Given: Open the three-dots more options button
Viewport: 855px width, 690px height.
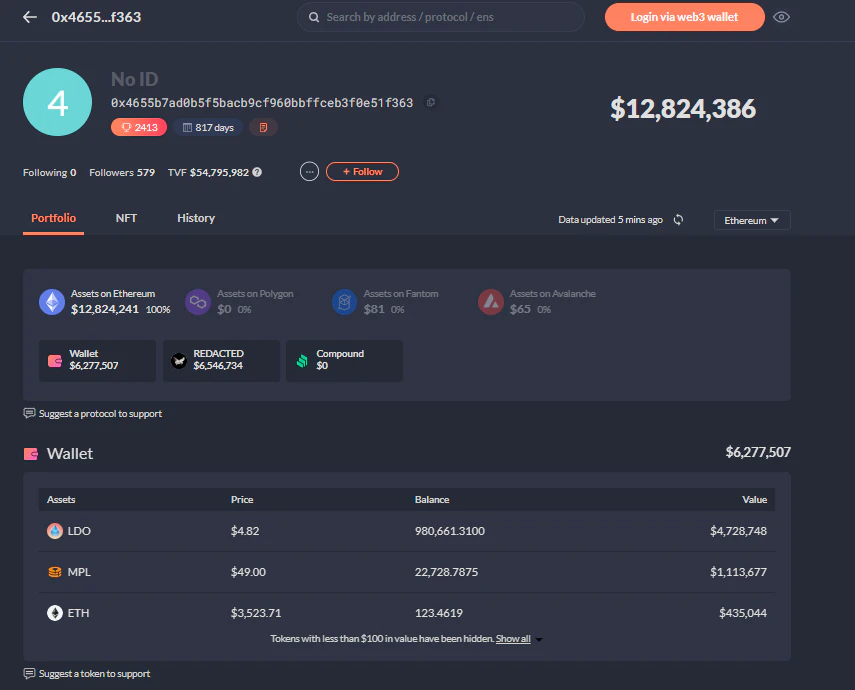Looking at the screenshot, I should click(310, 172).
